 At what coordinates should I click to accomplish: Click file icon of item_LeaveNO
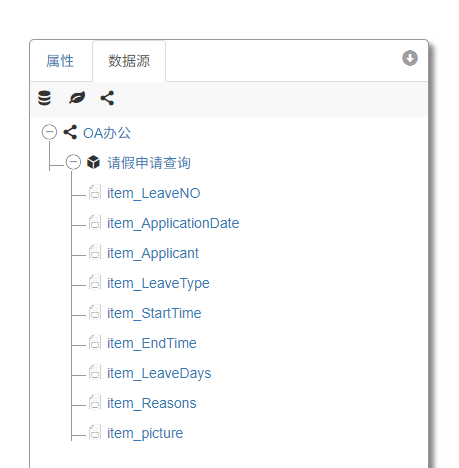[95, 193]
